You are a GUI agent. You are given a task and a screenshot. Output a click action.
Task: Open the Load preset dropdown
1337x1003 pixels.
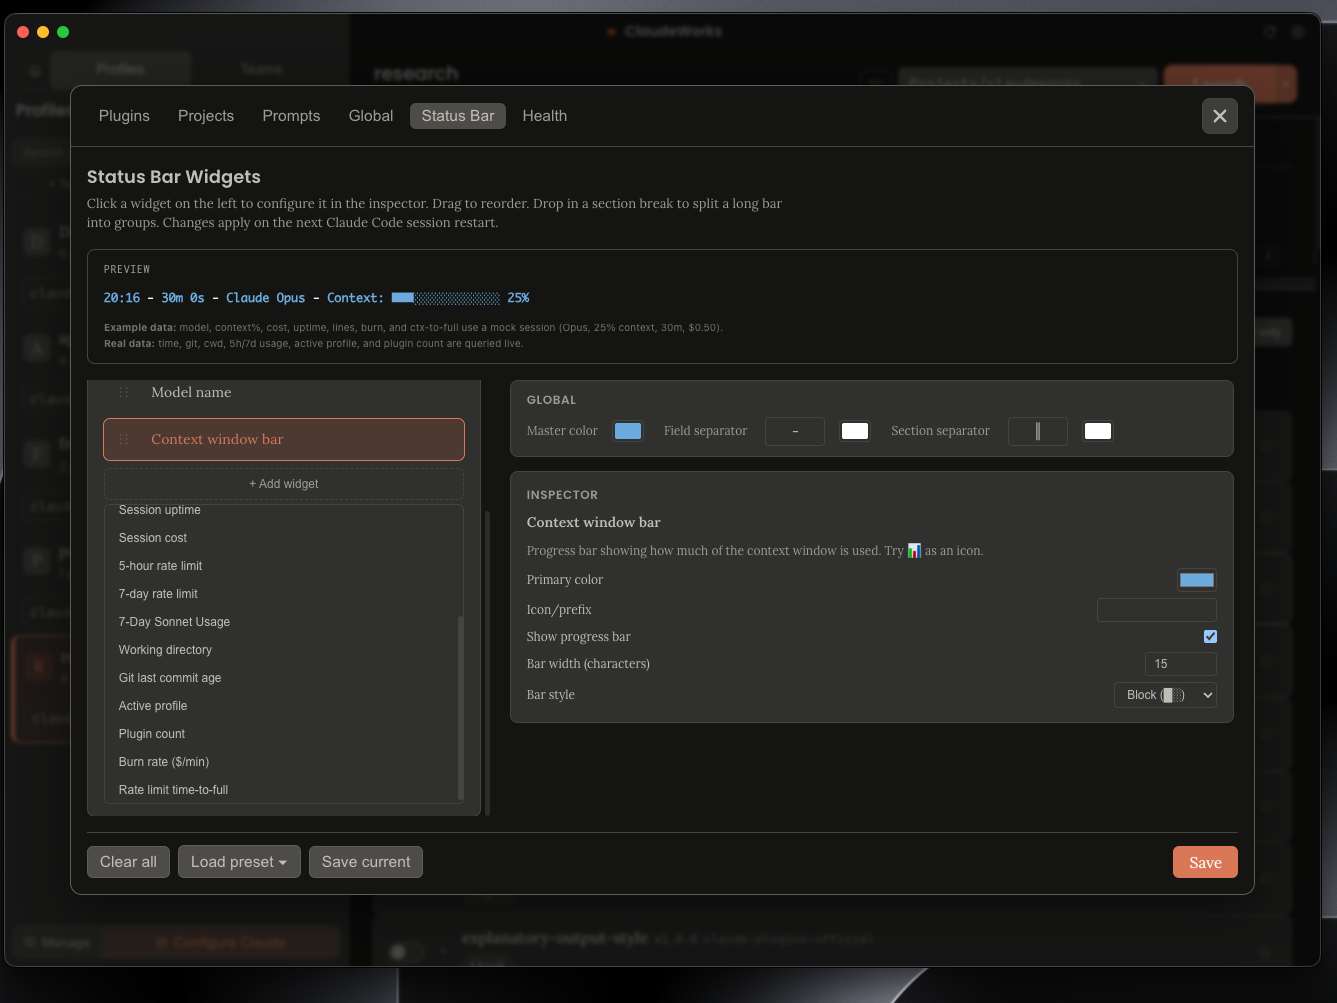click(x=239, y=861)
